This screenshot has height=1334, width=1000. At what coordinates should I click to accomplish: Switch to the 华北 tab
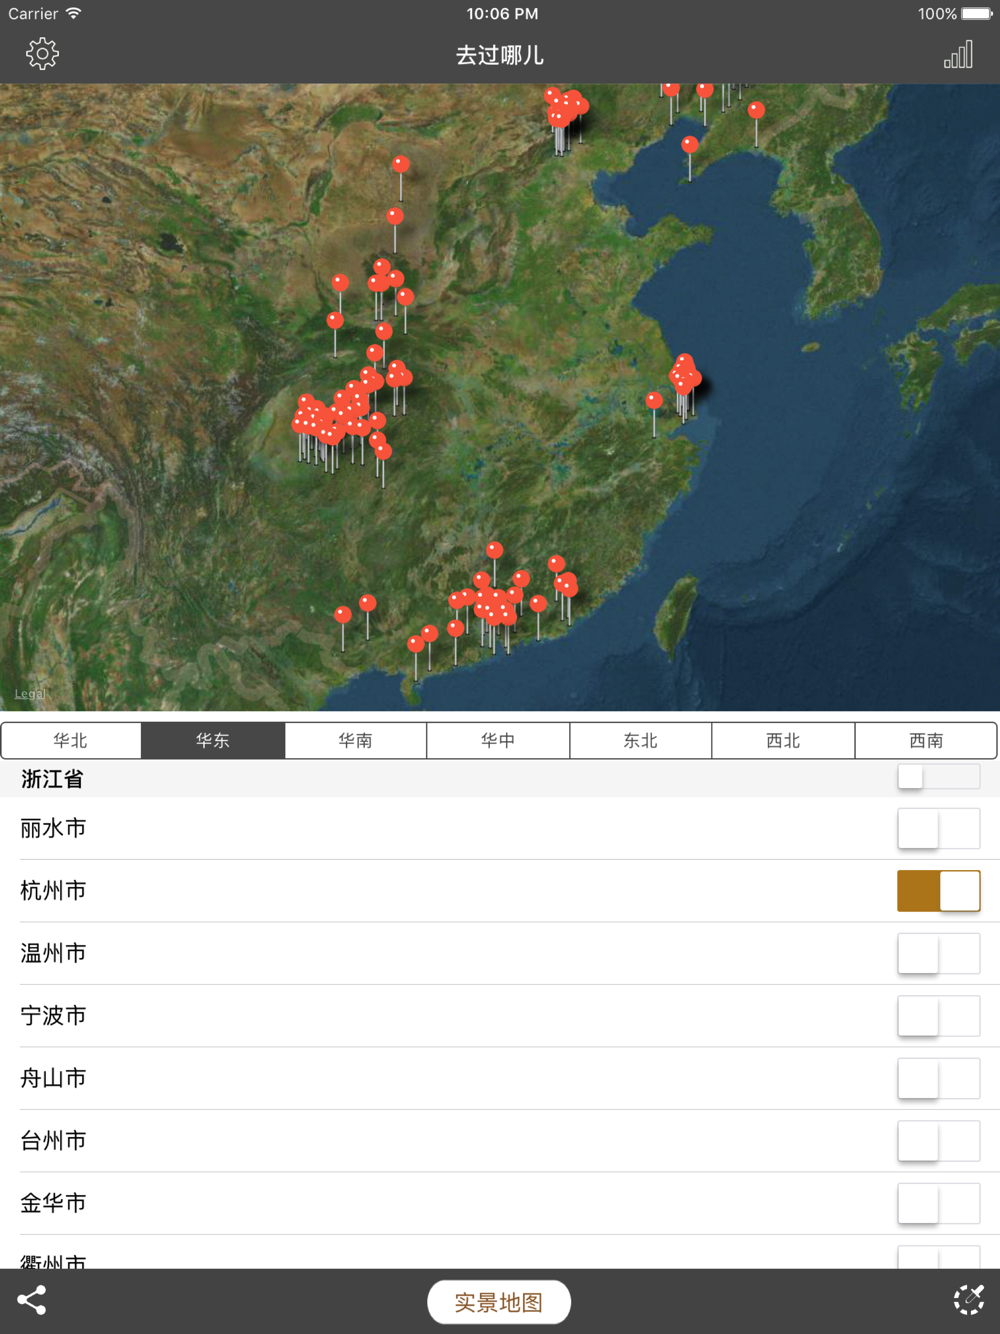tap(71, 741)
